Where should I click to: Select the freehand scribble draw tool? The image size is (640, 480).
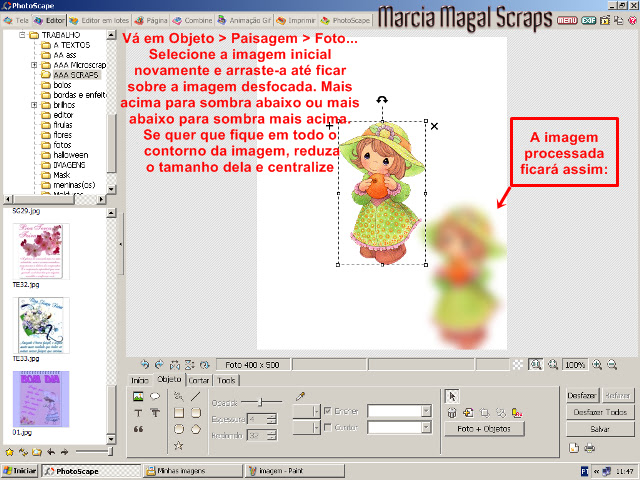pos(178,396)
